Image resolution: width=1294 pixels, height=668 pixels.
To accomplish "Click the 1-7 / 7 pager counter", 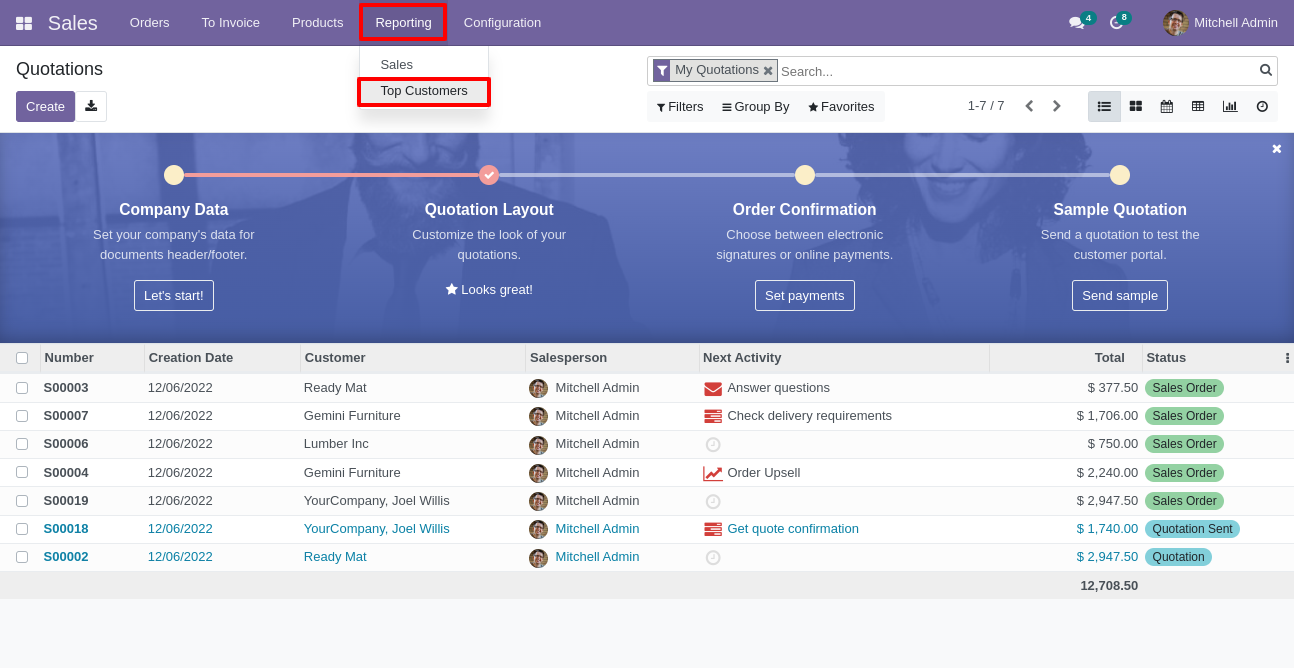I will click(x=986, y=106).
